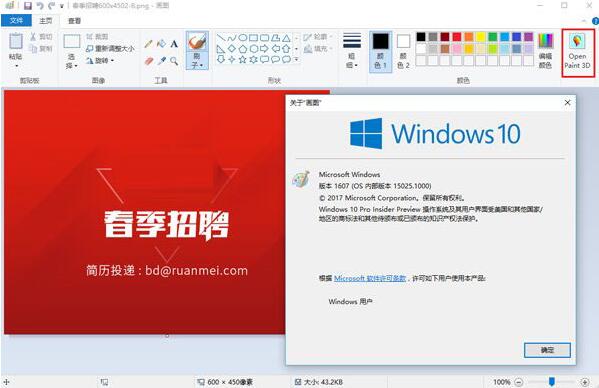
Task: Select the diamond shape
Action: pyautogui.click(x=232, y=49)
